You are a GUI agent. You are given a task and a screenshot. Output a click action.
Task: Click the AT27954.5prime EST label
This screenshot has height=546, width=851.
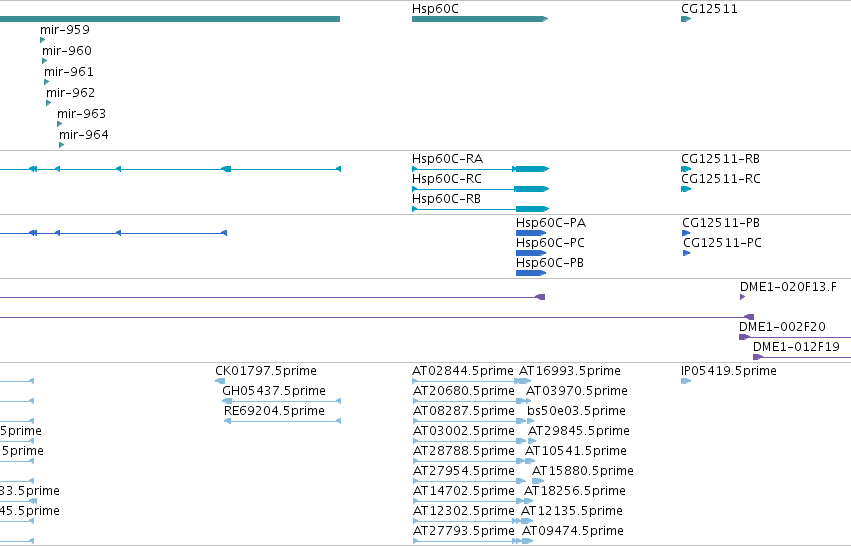[463, 472]
